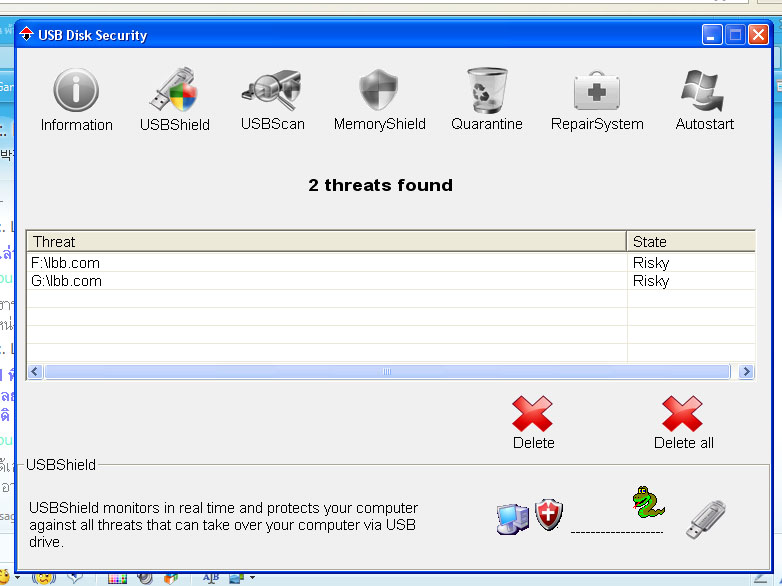Viewport: 782px width, 586px height.
Task: Click the red shield icon in USBShield panel
Action: [x=549, y=514]
